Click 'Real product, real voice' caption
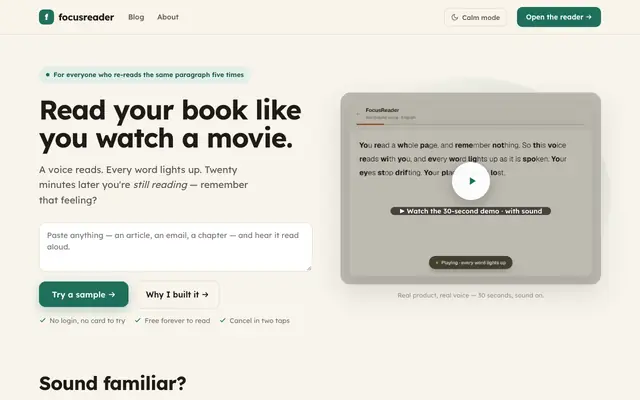This screenshot has height=400, width=640. pos(471,295)
